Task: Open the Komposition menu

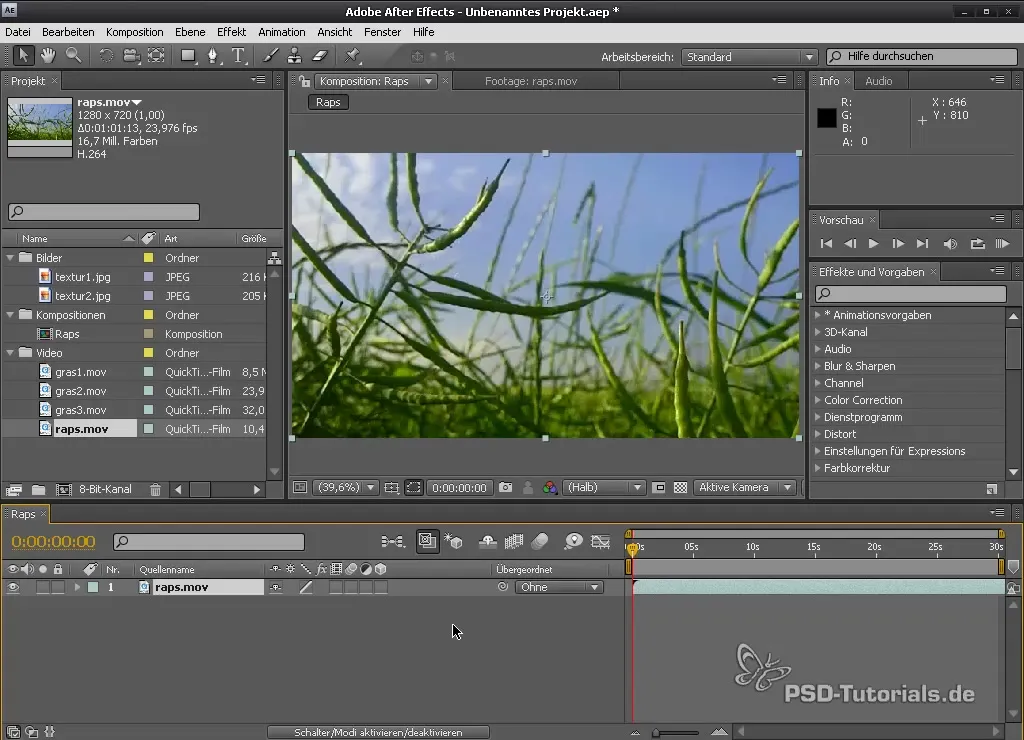Action: (135, 32)
